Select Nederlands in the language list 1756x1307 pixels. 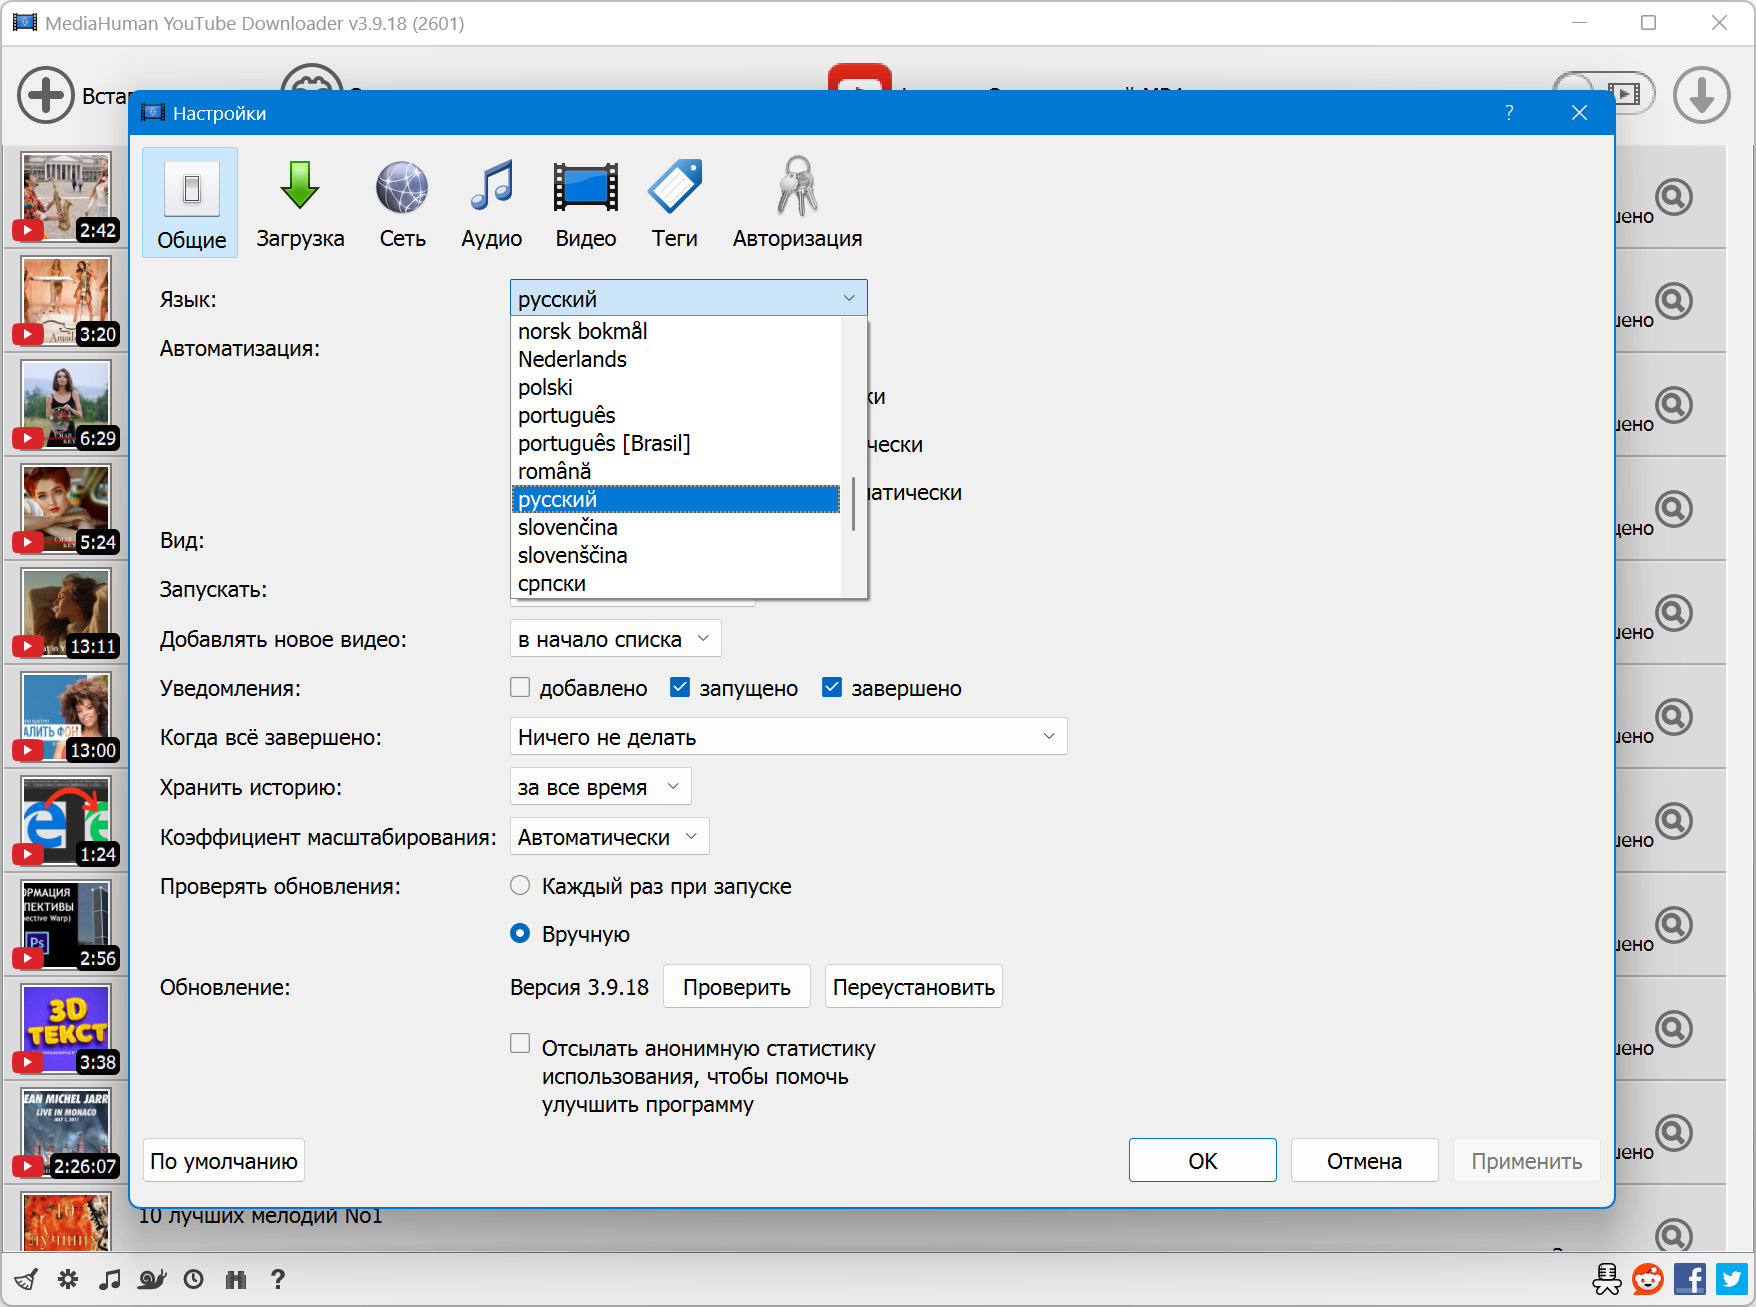[x=572, y=359]
